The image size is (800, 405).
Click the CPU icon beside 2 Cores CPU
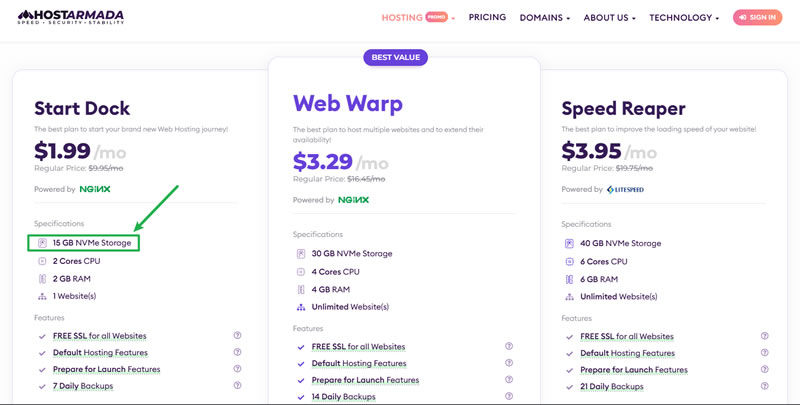click(42, 261)
